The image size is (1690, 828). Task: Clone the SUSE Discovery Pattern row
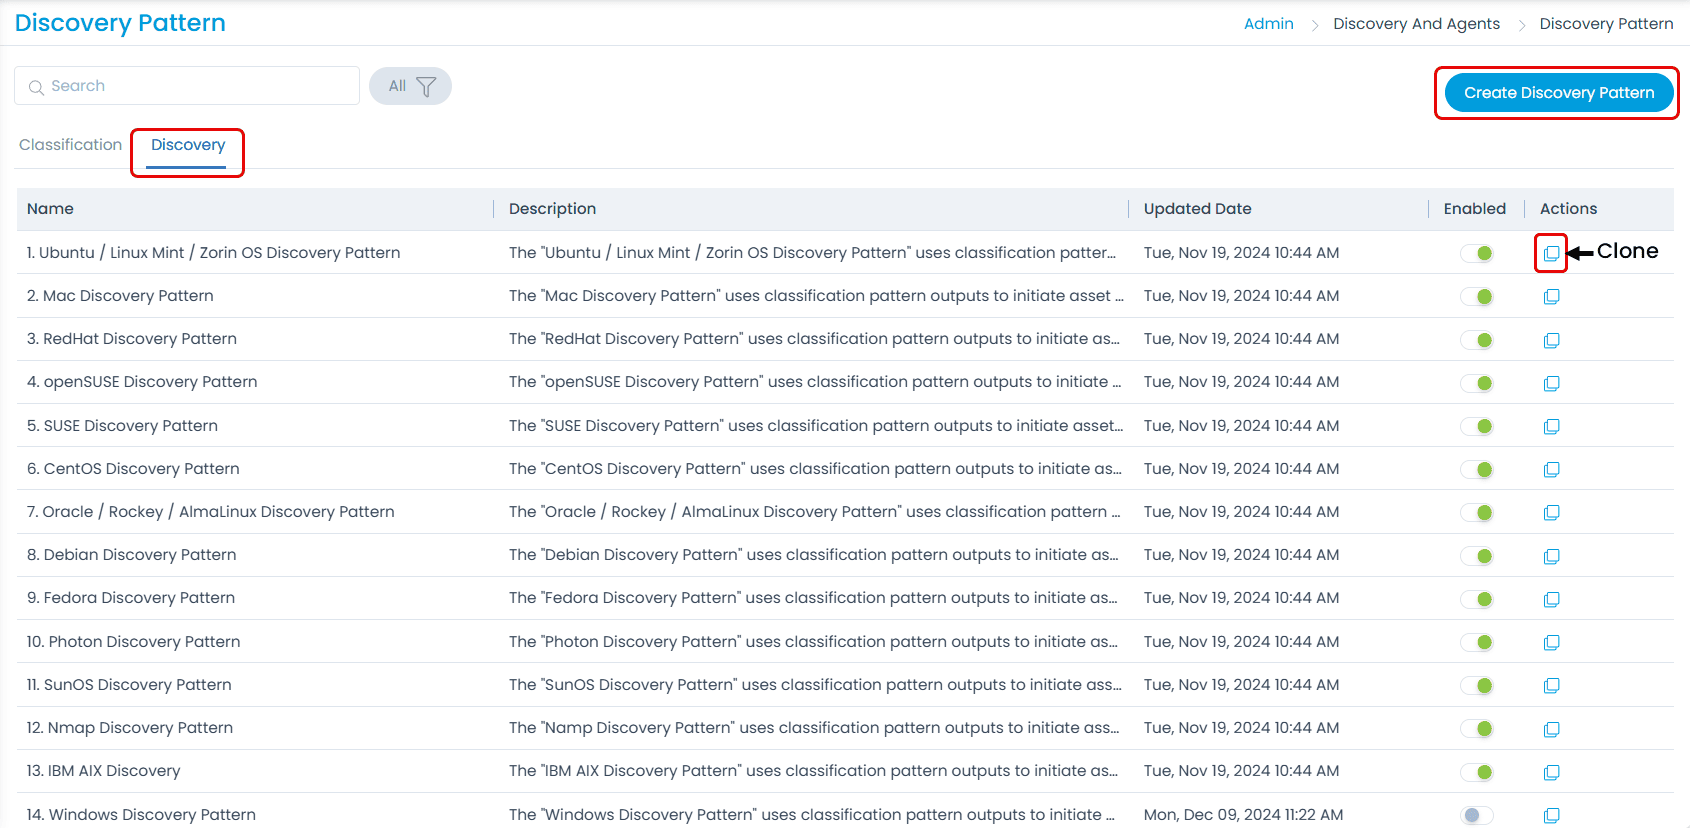tap(1551, 427)
